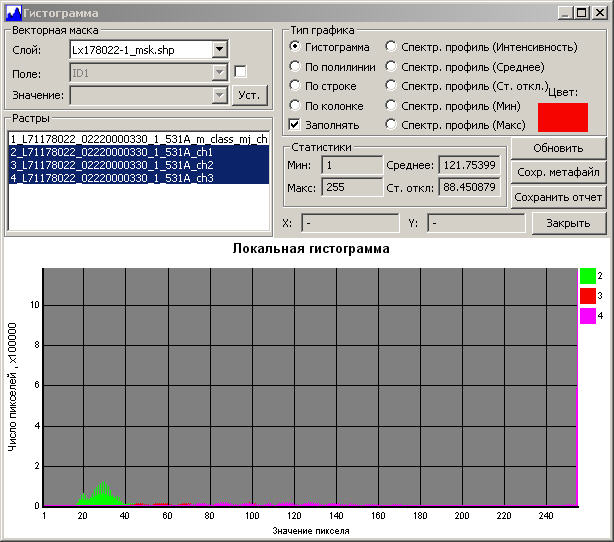This screenshot has height=542, width=614.
Task: Maximize the Гистограмма window
Action: [x=582, y=13]
